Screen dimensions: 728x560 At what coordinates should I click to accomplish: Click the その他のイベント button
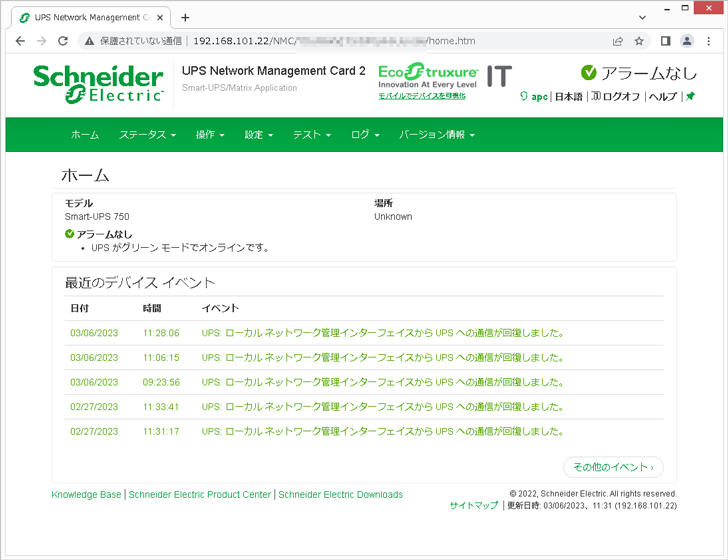[613, 467]
